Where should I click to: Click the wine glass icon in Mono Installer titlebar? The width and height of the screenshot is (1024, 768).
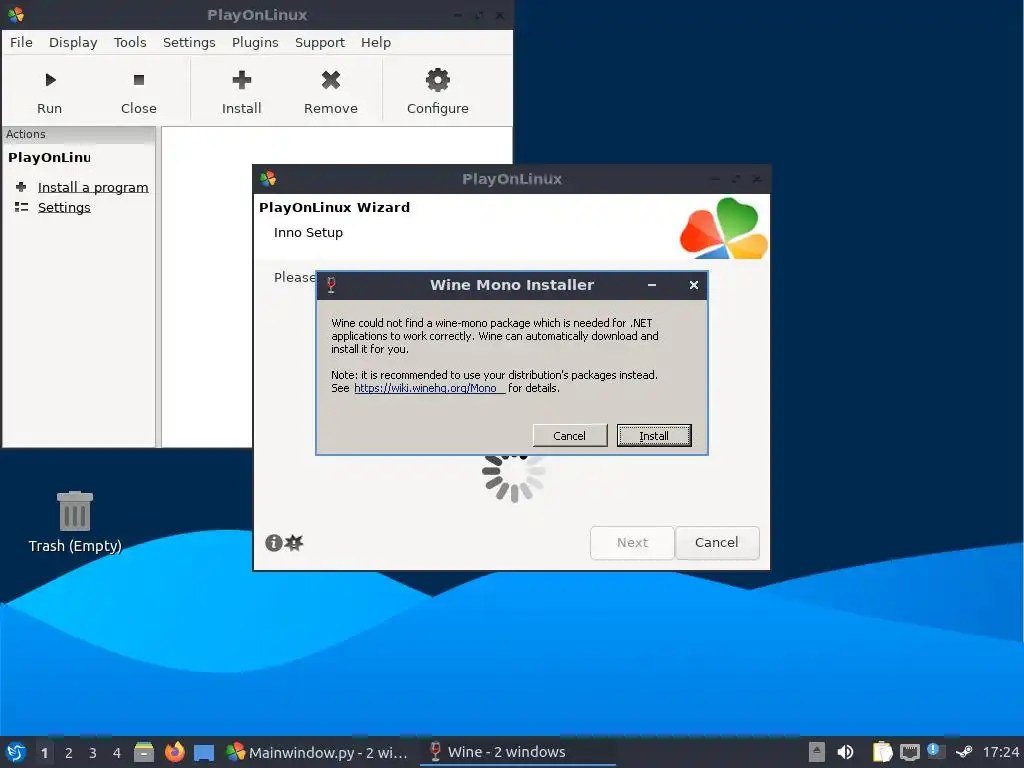tap(331, 285)
